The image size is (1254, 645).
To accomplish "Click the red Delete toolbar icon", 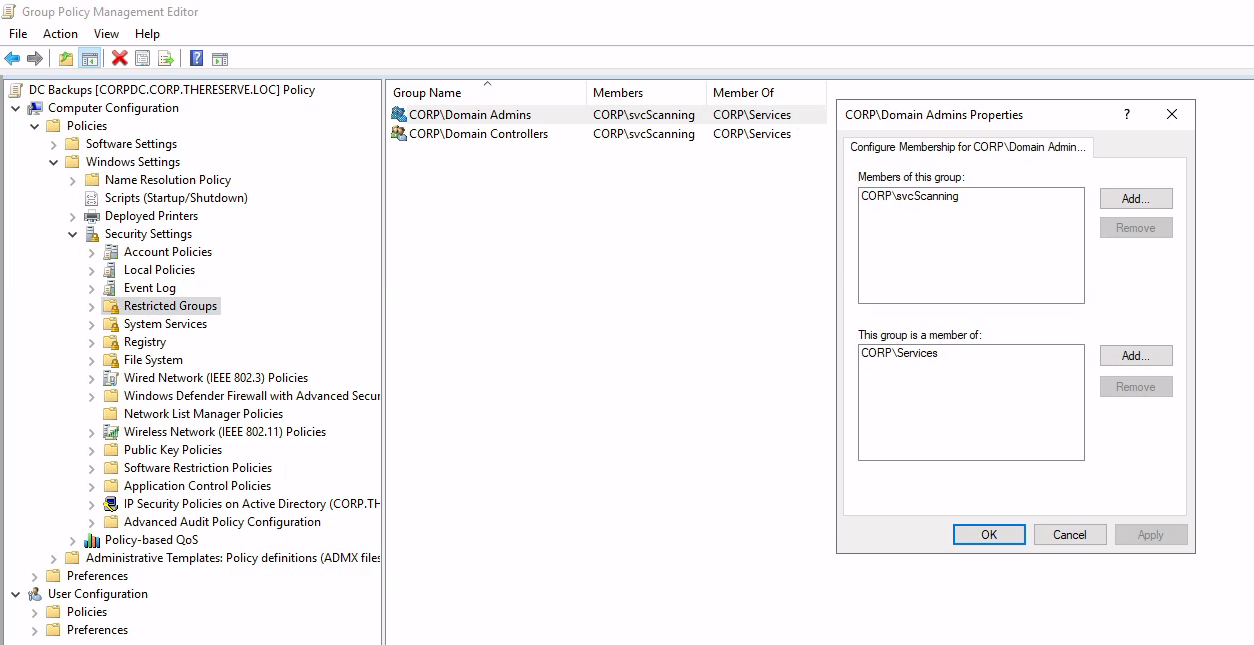I will 120,59.
